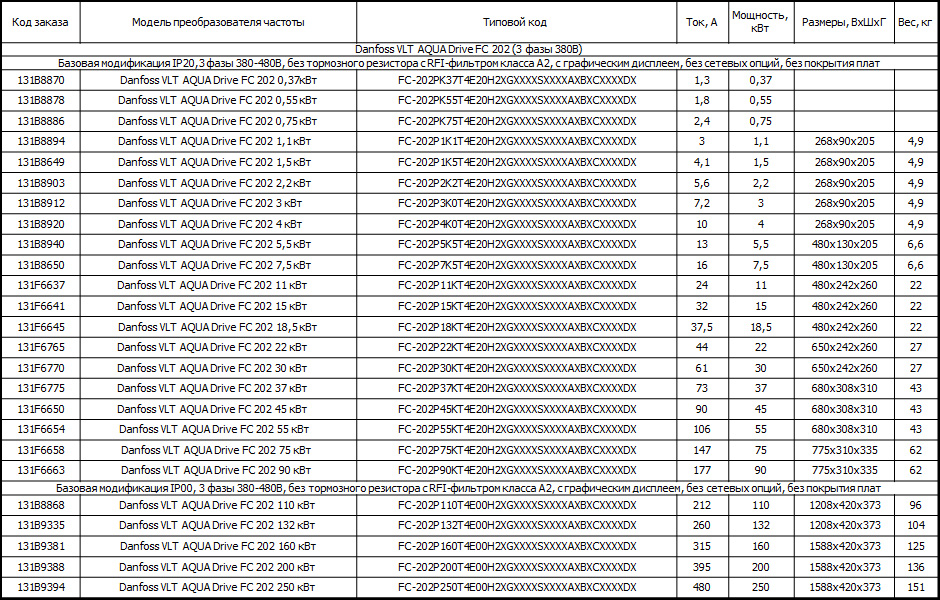The width and height of the screenshot is (940, 600).
Task: Select model 'Danfoss VLT AQUA Drive FC 202 90 кВт'
Action: 216,470
